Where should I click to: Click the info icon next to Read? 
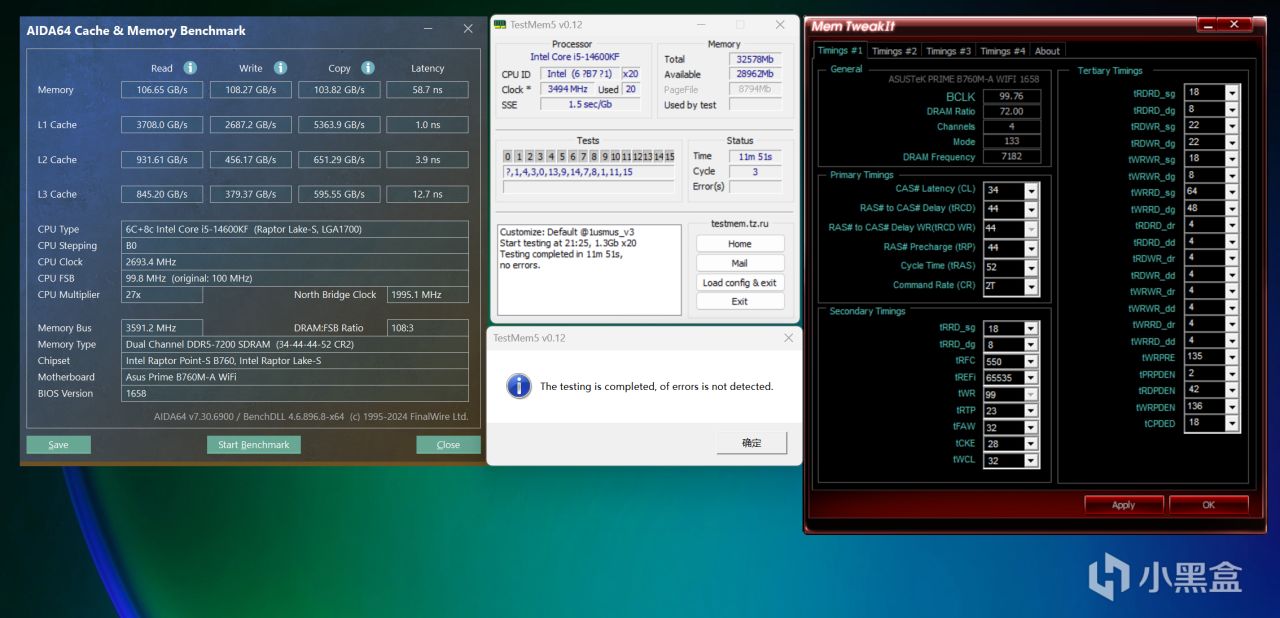click(x=190, y=68)
